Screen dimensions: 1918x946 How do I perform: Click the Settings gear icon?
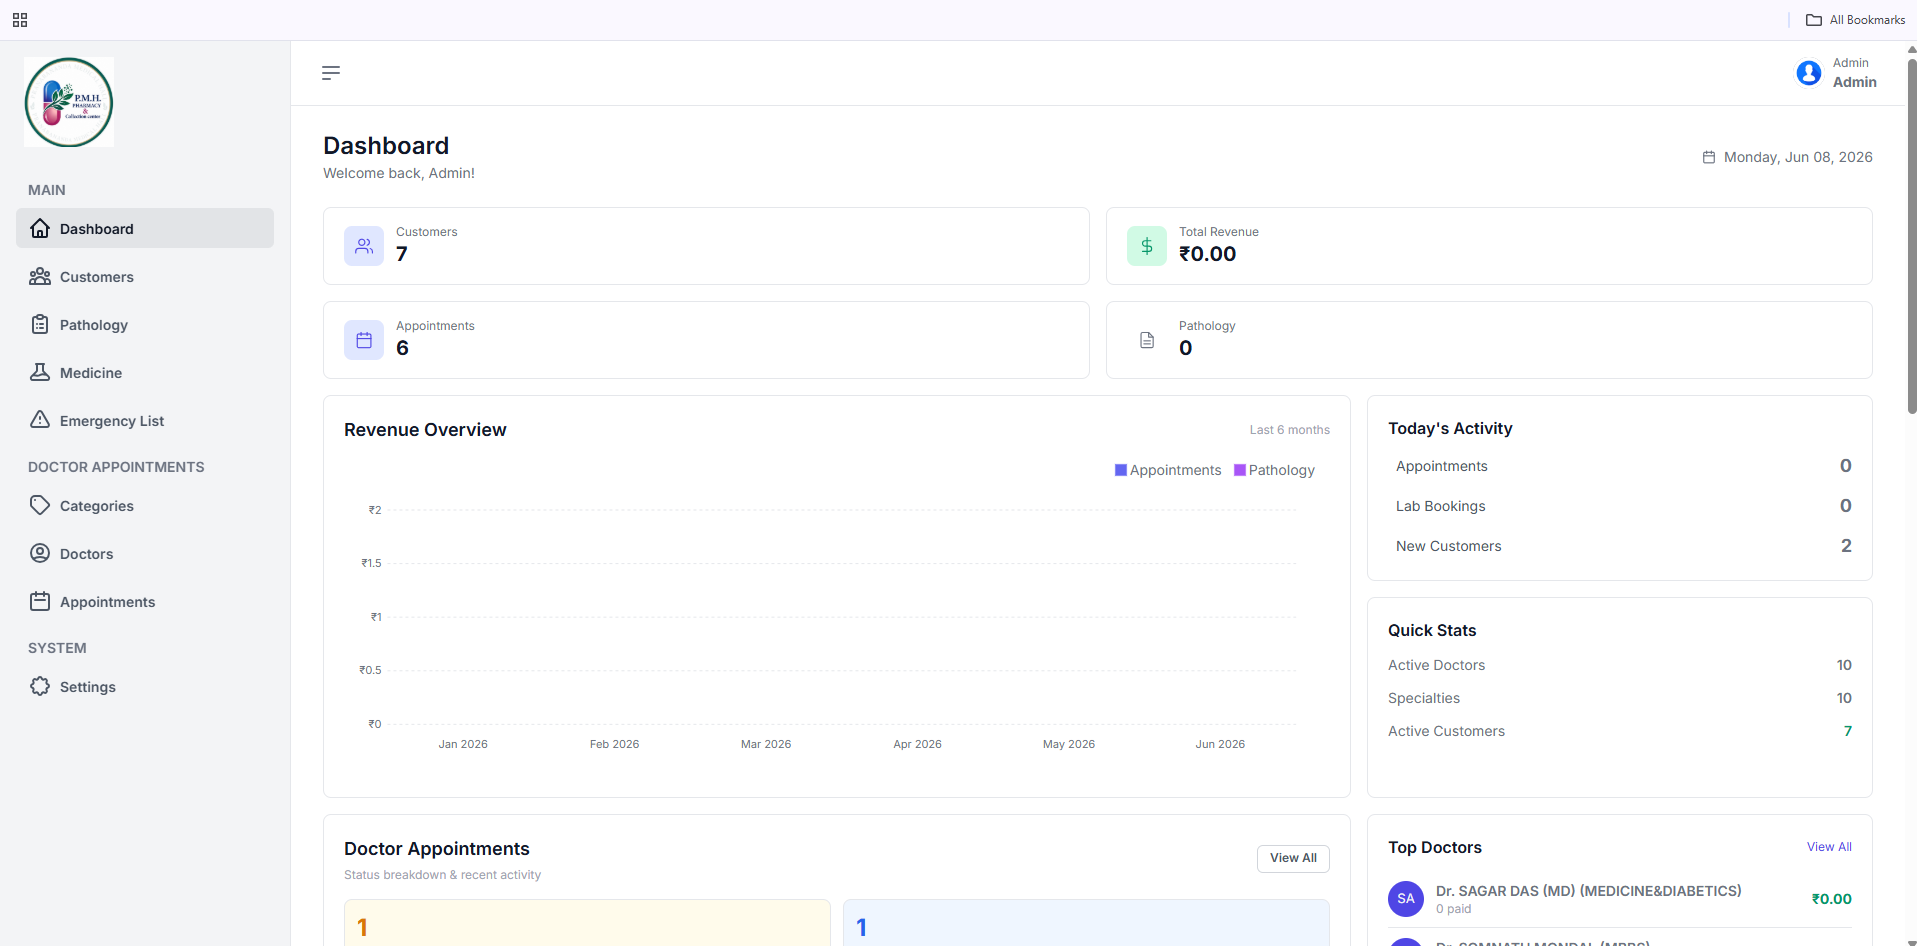(x=40, y=686)
